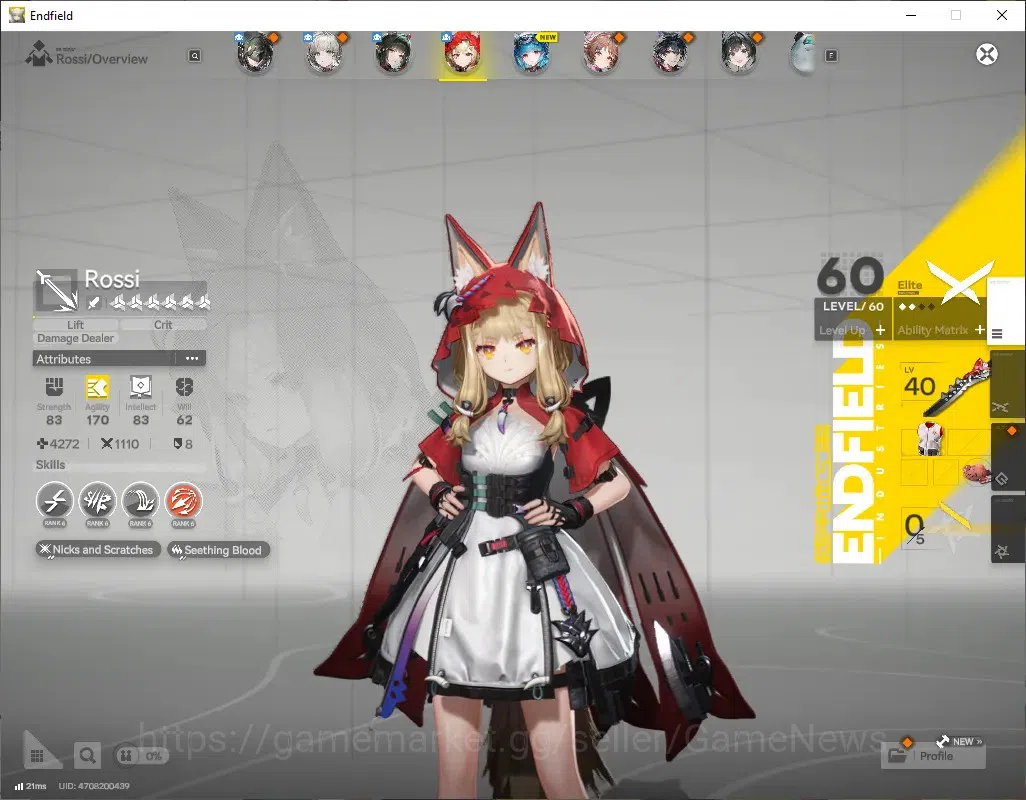Click the UID: 4708200439 text
1026x800 pixels.
click(x=94, y=786)
